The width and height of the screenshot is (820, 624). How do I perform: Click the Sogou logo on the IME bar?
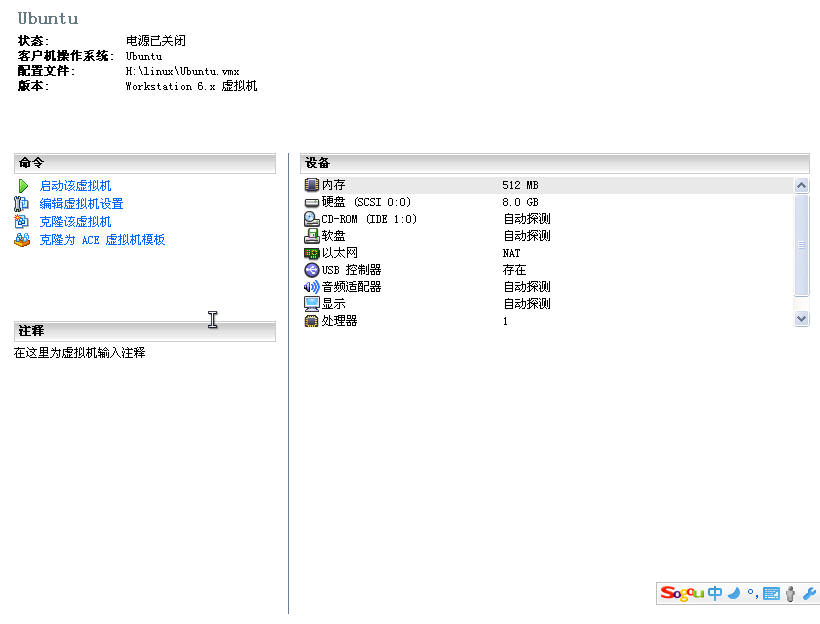click(682, 593)
